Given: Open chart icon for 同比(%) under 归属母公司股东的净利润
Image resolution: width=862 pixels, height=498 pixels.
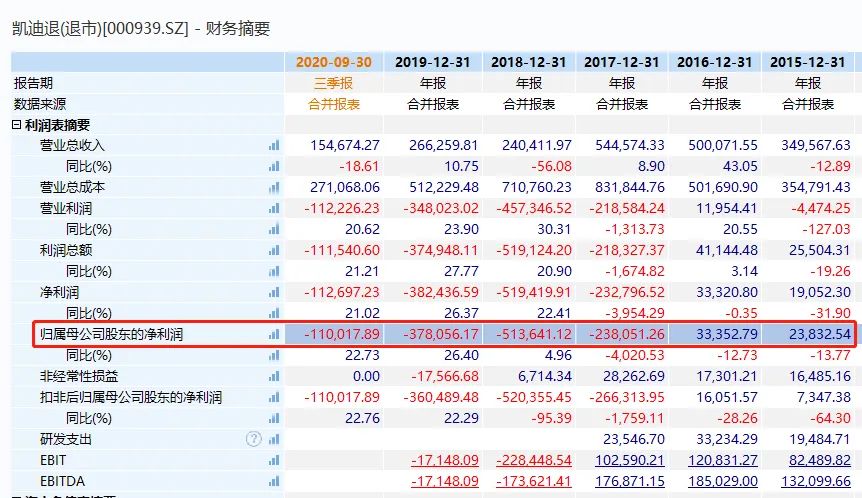Looking at the screenshot, I should pos(274,355).
